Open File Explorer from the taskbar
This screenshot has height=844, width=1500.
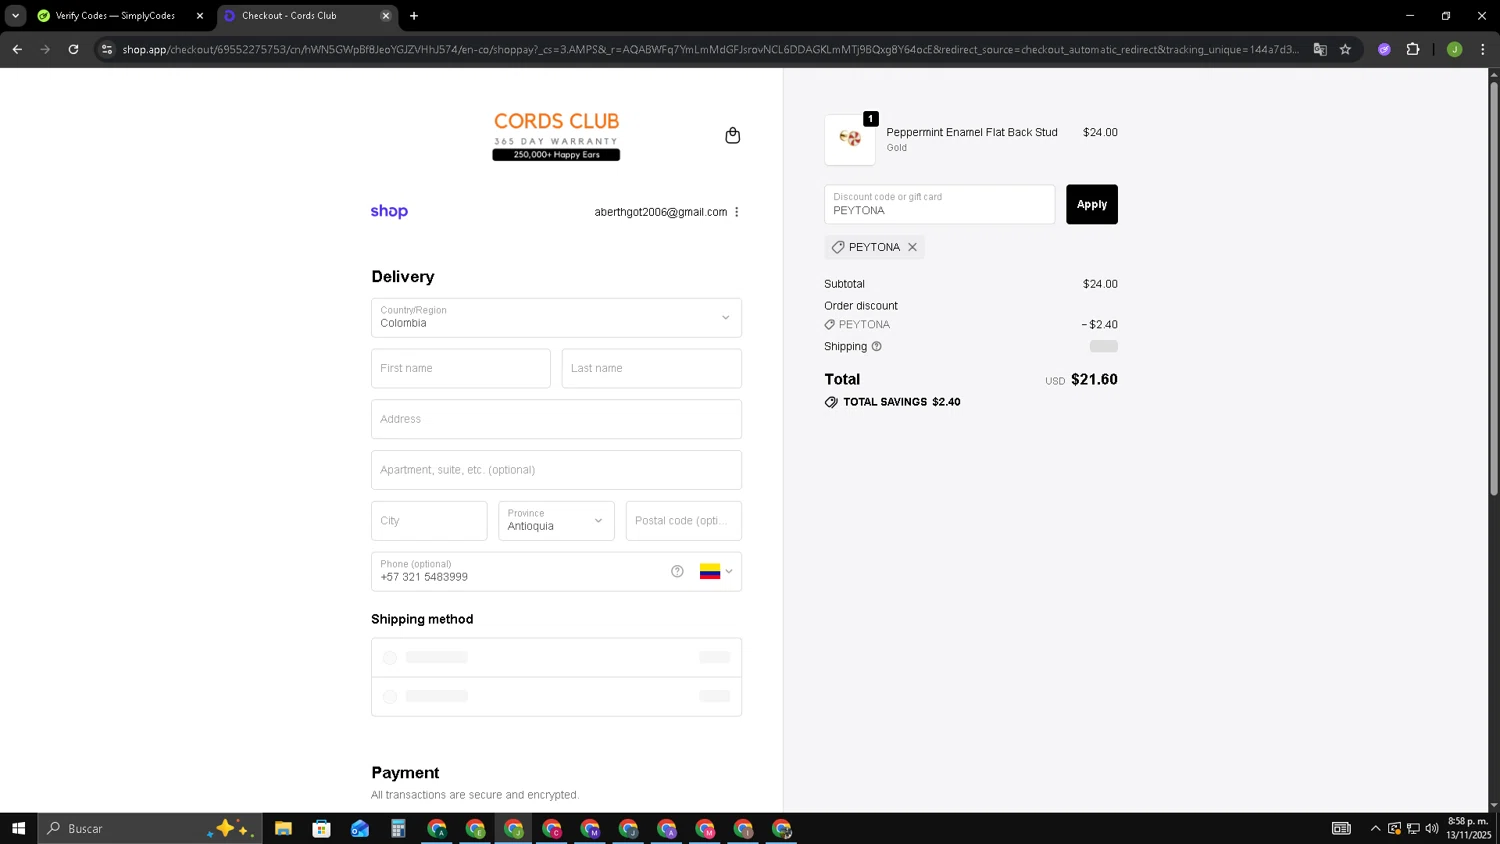pos(283,828)
